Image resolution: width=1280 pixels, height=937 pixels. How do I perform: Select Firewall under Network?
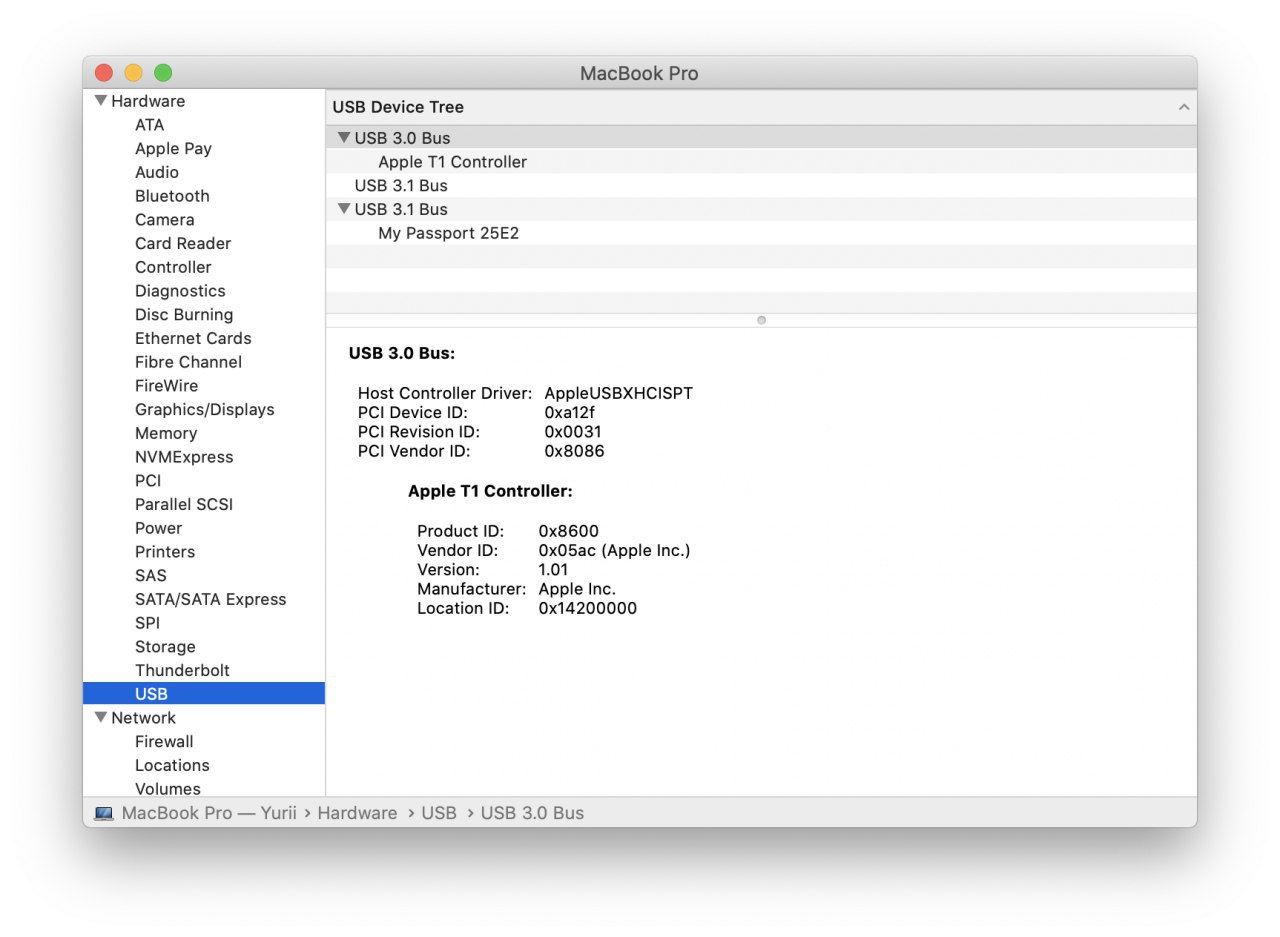point(164,742)
